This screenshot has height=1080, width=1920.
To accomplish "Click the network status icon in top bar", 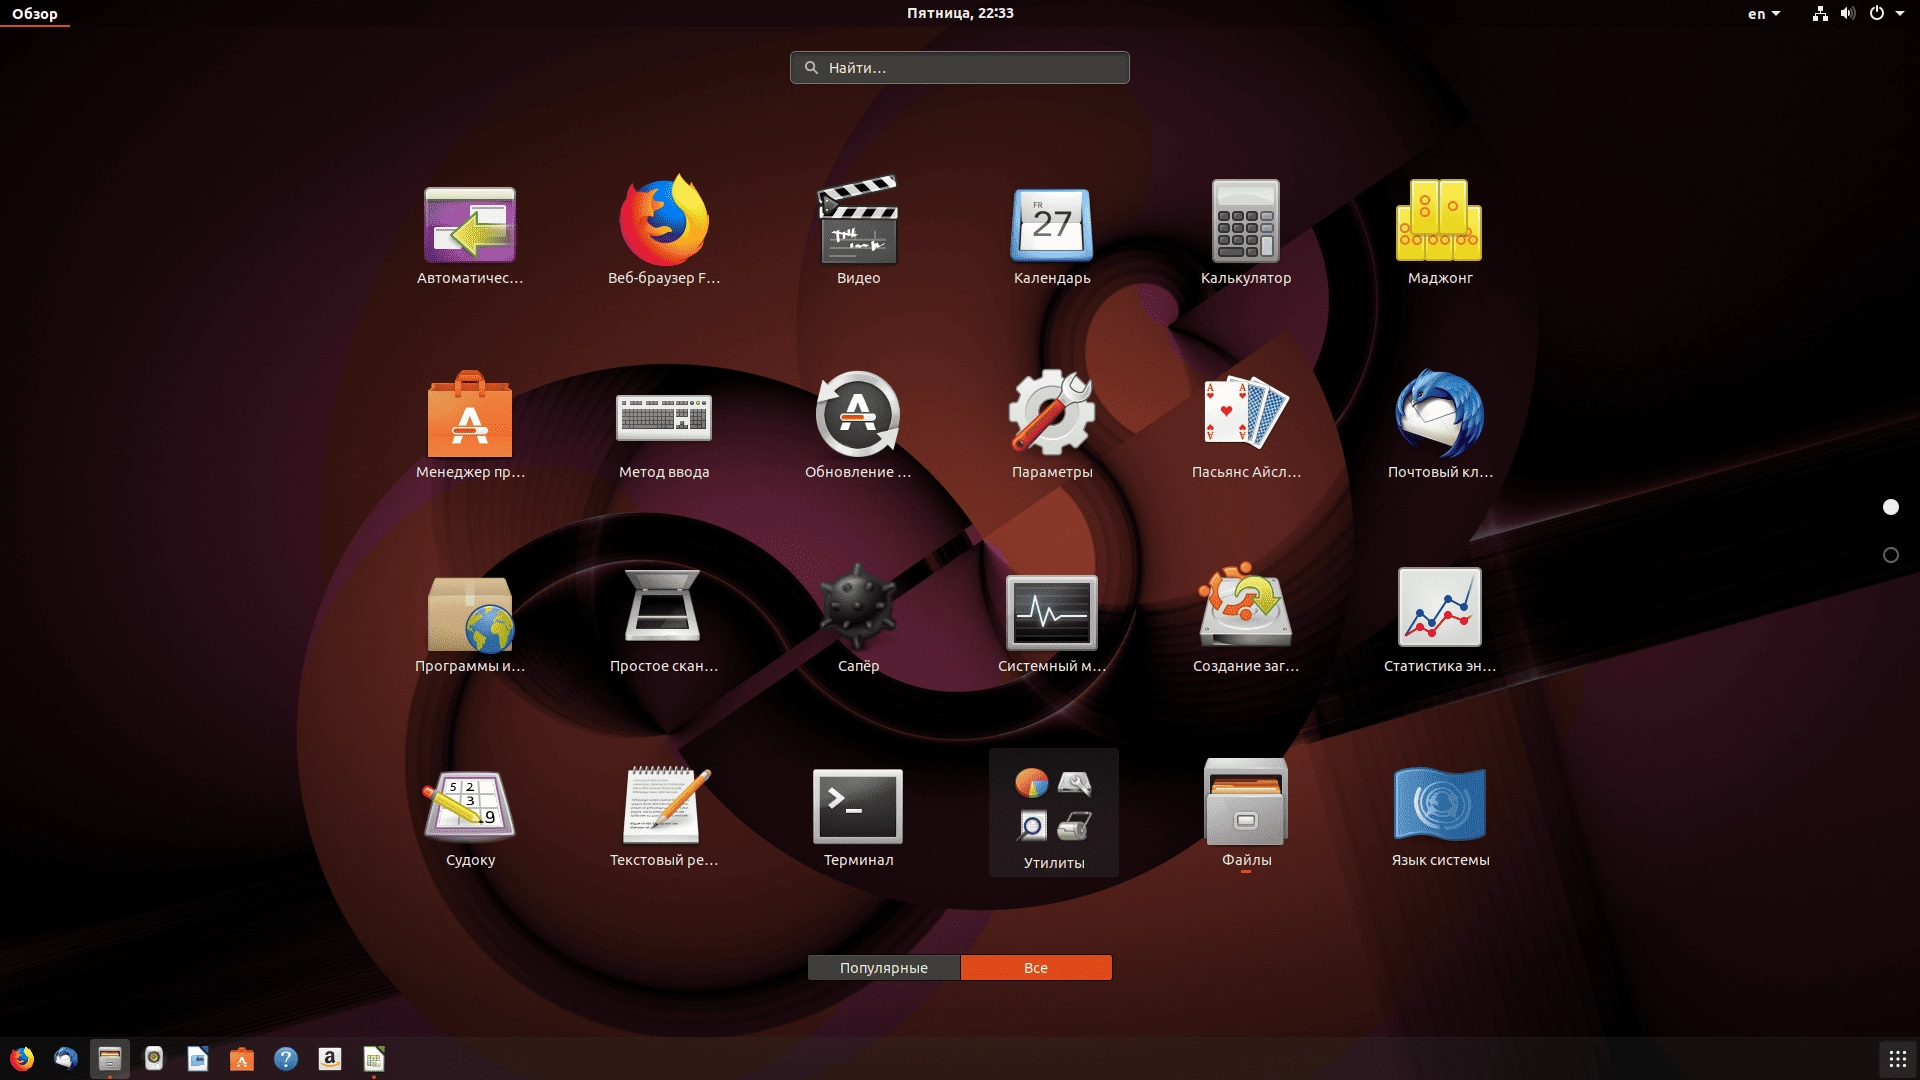I will (1820, 13).
